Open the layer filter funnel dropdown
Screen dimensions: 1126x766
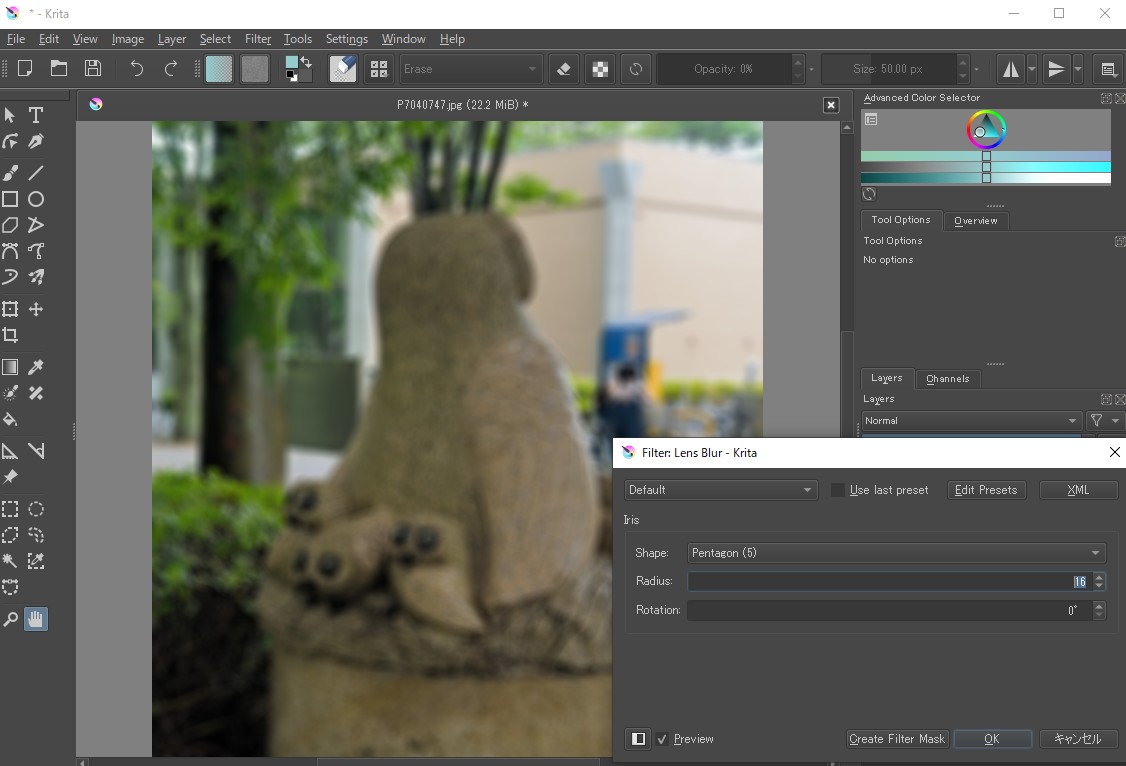click(1104, 421)
